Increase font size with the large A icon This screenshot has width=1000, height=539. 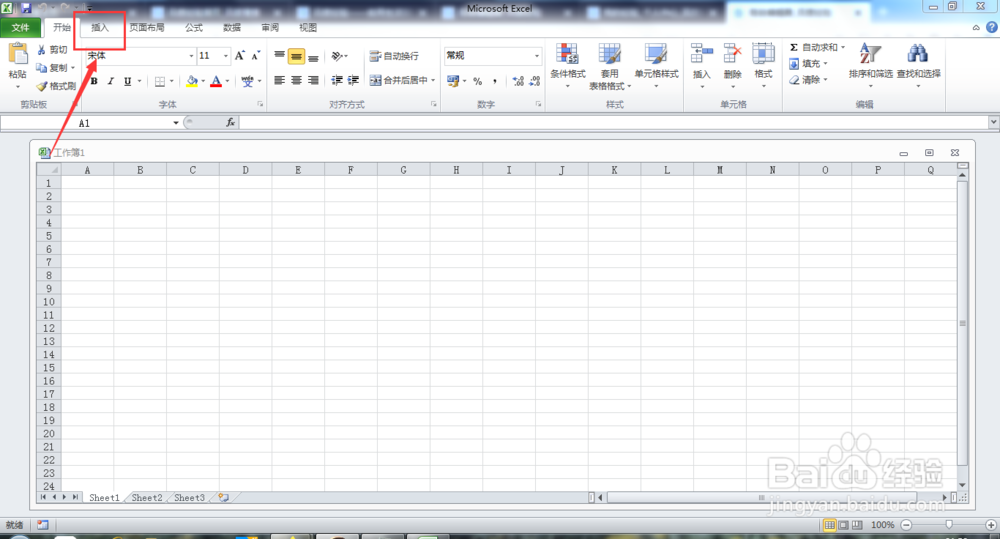click(239, 56)
